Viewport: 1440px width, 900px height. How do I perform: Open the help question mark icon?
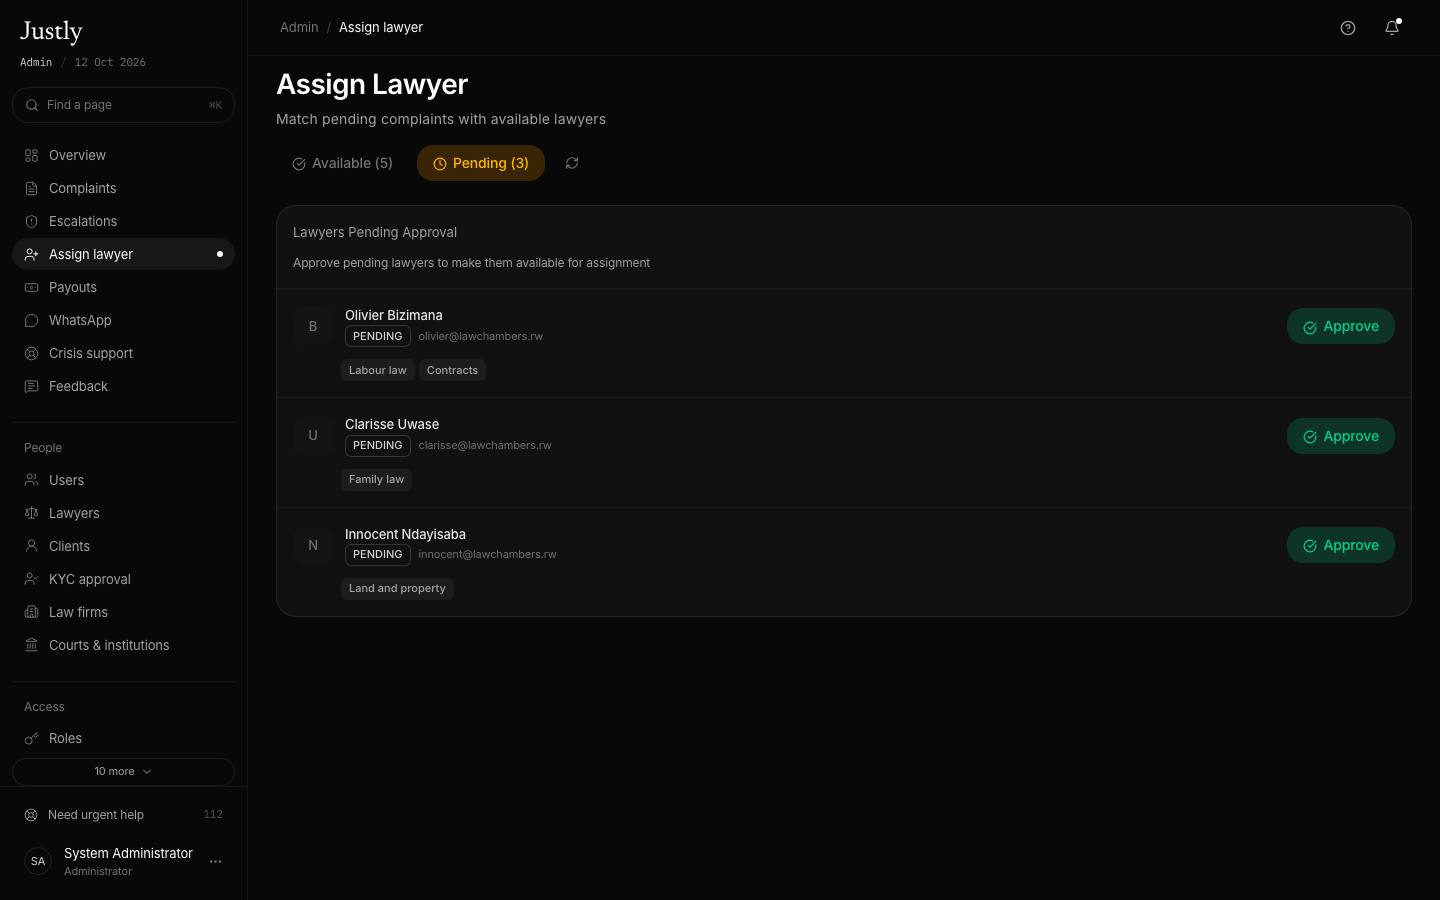1348,28
